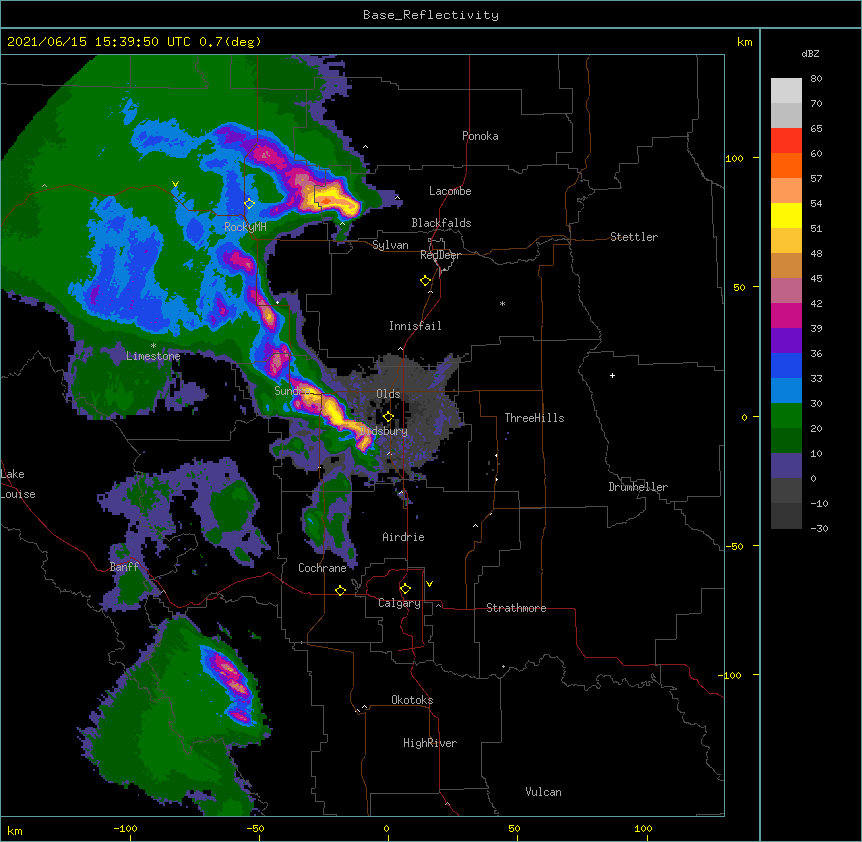Click the Ponoka city label

[480, 136]
